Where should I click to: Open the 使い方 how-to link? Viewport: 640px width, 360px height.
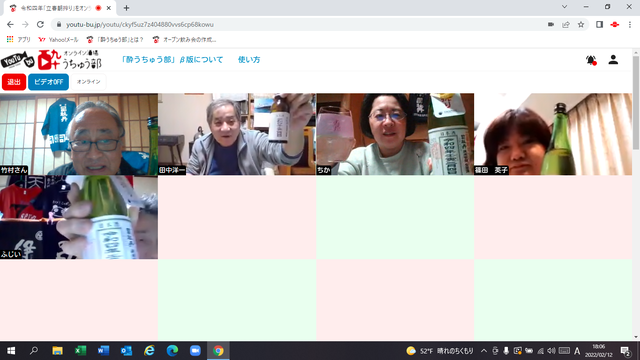click(x=249, y=60)
